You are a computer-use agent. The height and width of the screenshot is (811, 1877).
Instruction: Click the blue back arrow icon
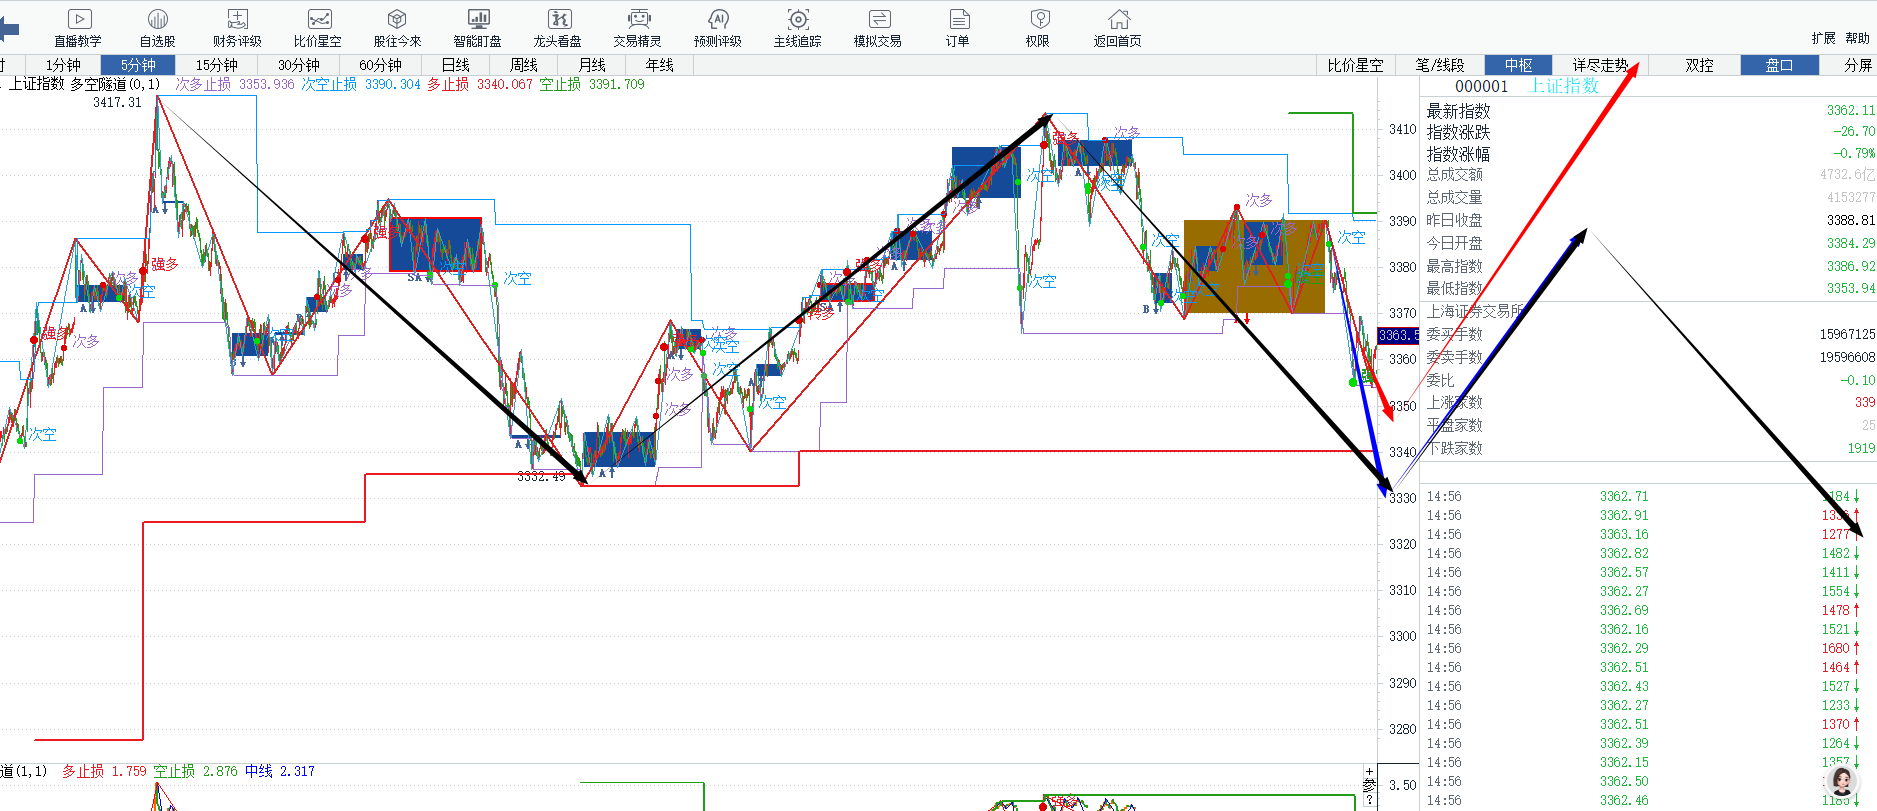click(x=9, y=29)
